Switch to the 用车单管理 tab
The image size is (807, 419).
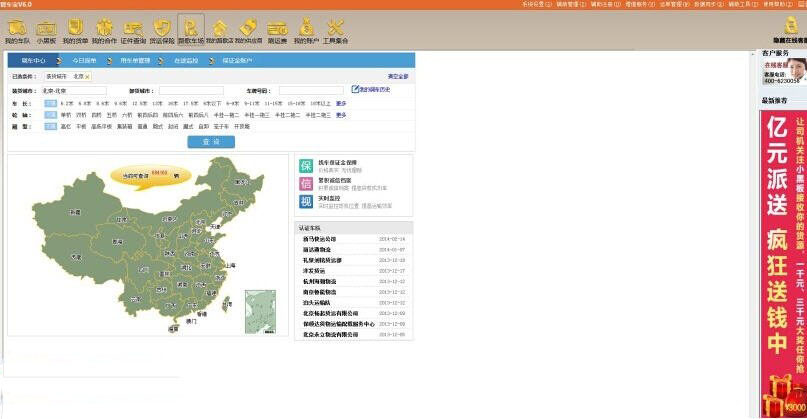click(135, 61)
